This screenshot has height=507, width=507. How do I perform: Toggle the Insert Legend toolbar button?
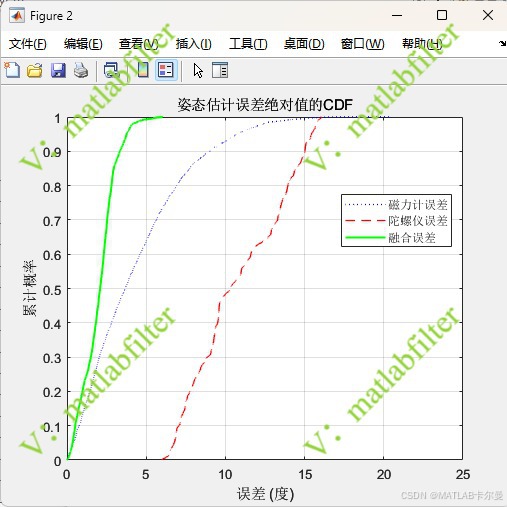pos(166,70)
